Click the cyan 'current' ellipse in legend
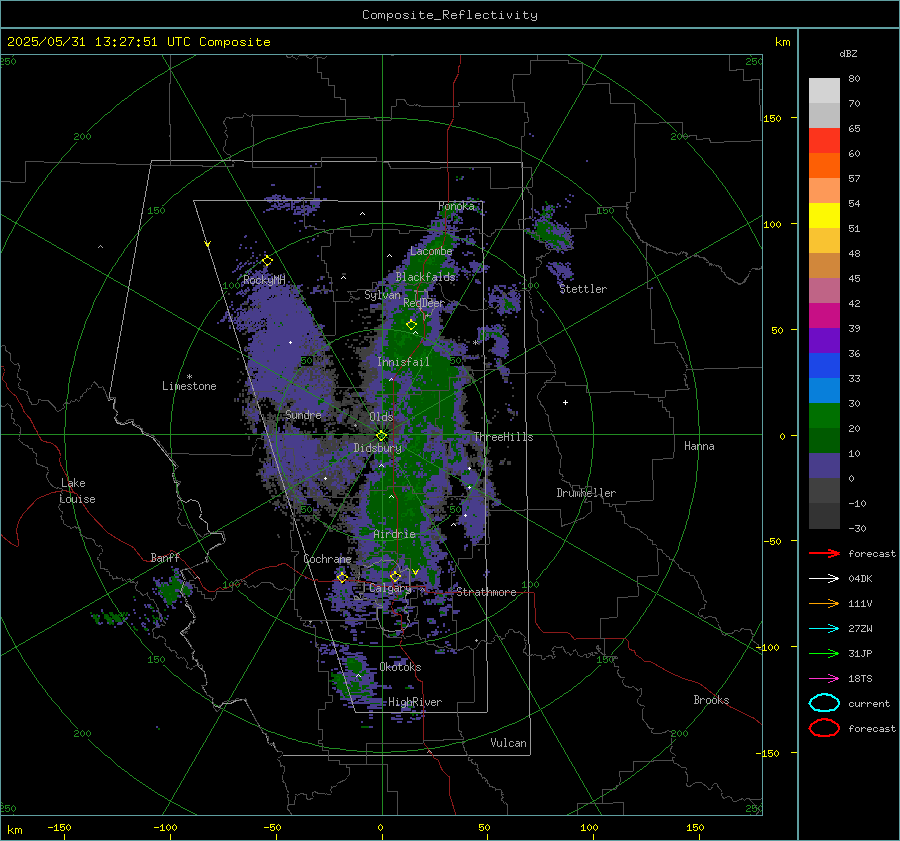 coord(824,703)
